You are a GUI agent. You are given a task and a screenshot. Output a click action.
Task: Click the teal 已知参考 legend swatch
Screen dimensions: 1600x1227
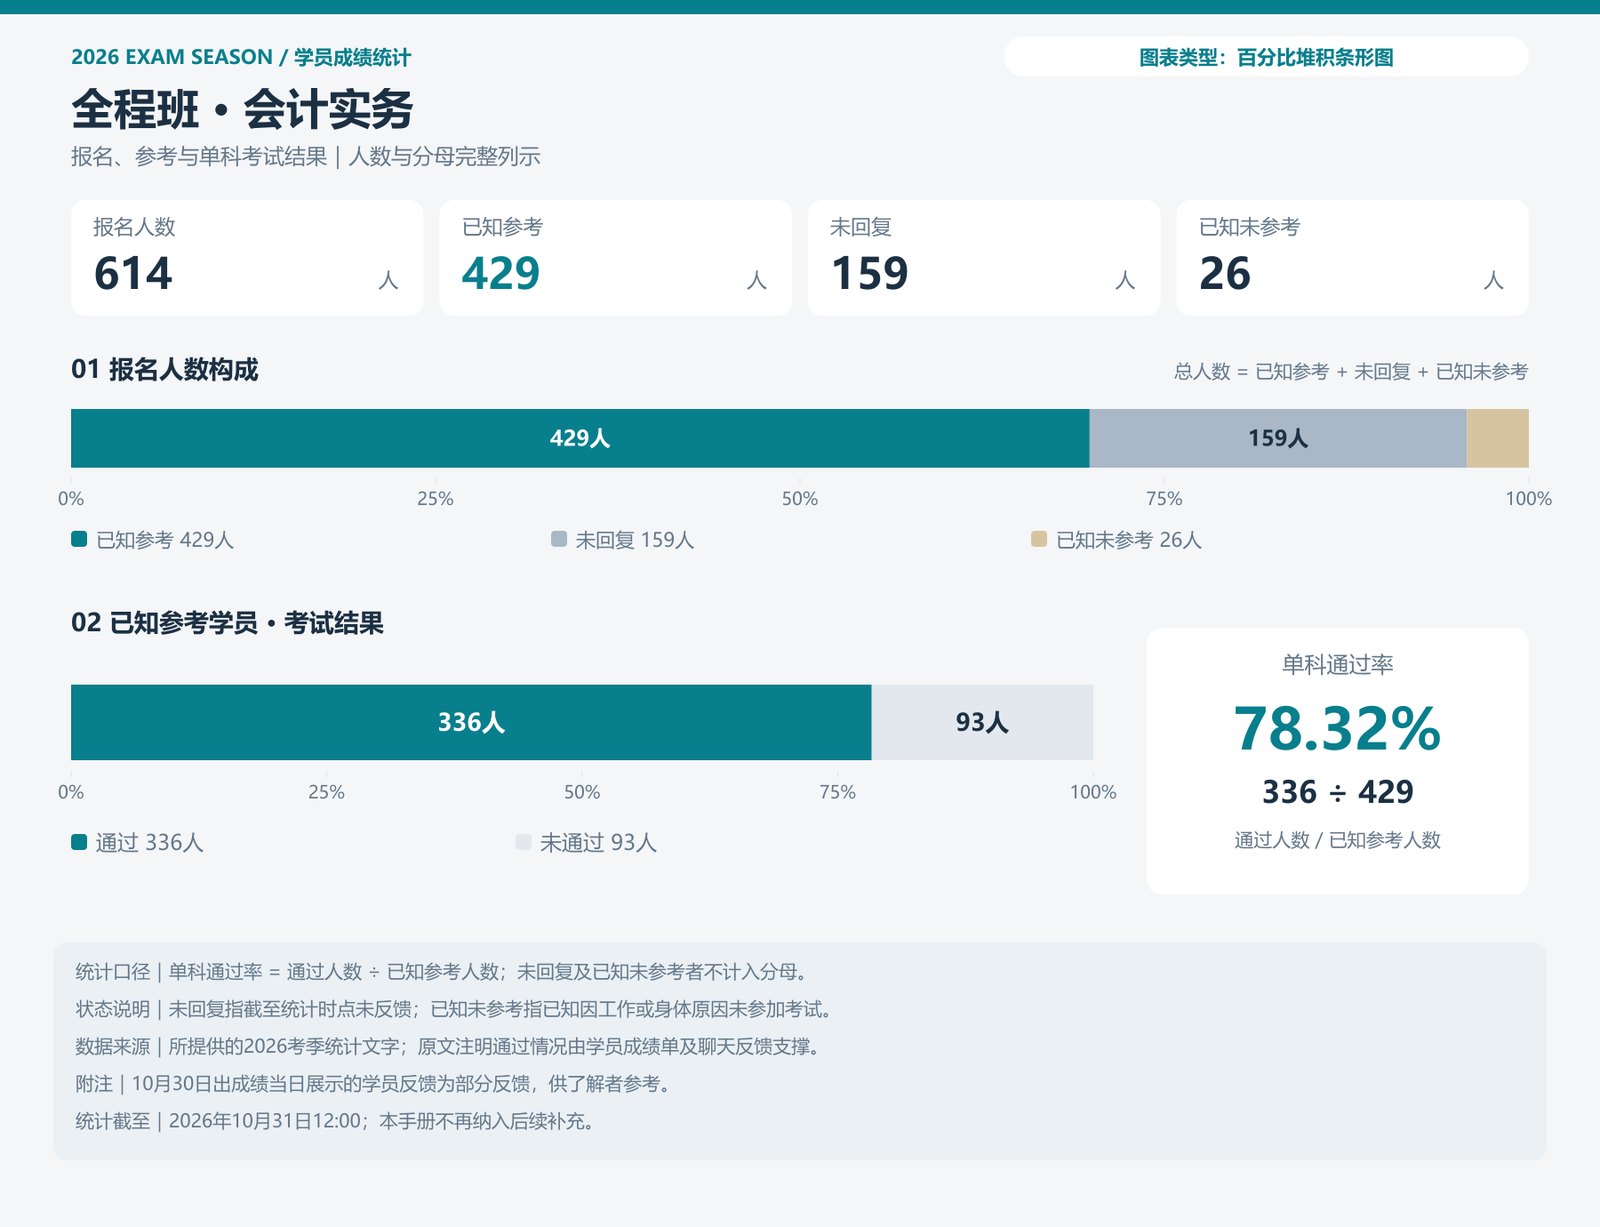tap(79, 539)
